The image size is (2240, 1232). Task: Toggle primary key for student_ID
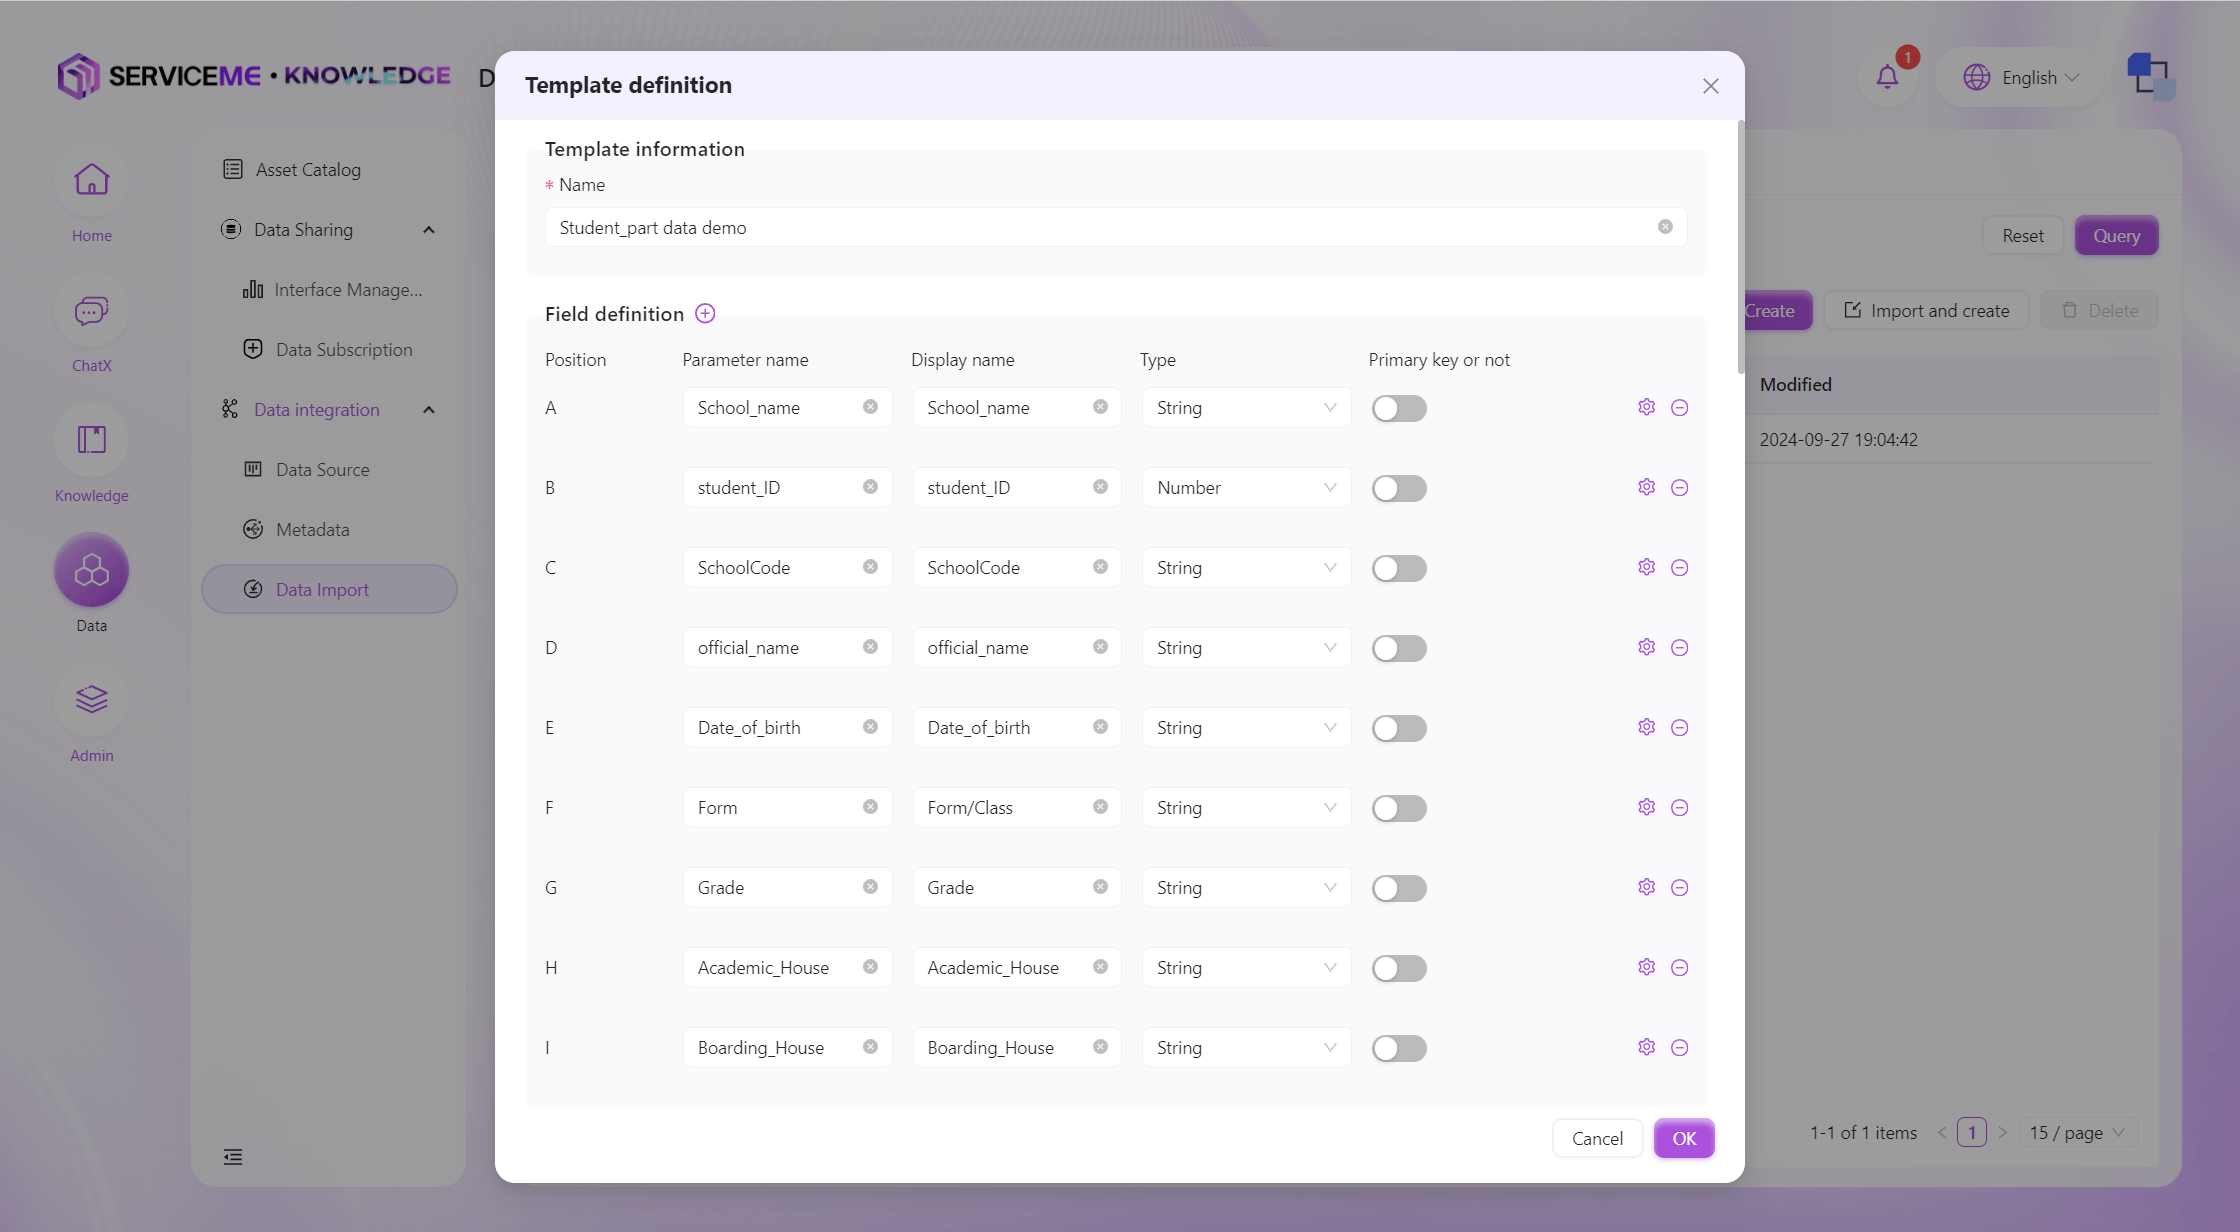tap(1398, 488)
